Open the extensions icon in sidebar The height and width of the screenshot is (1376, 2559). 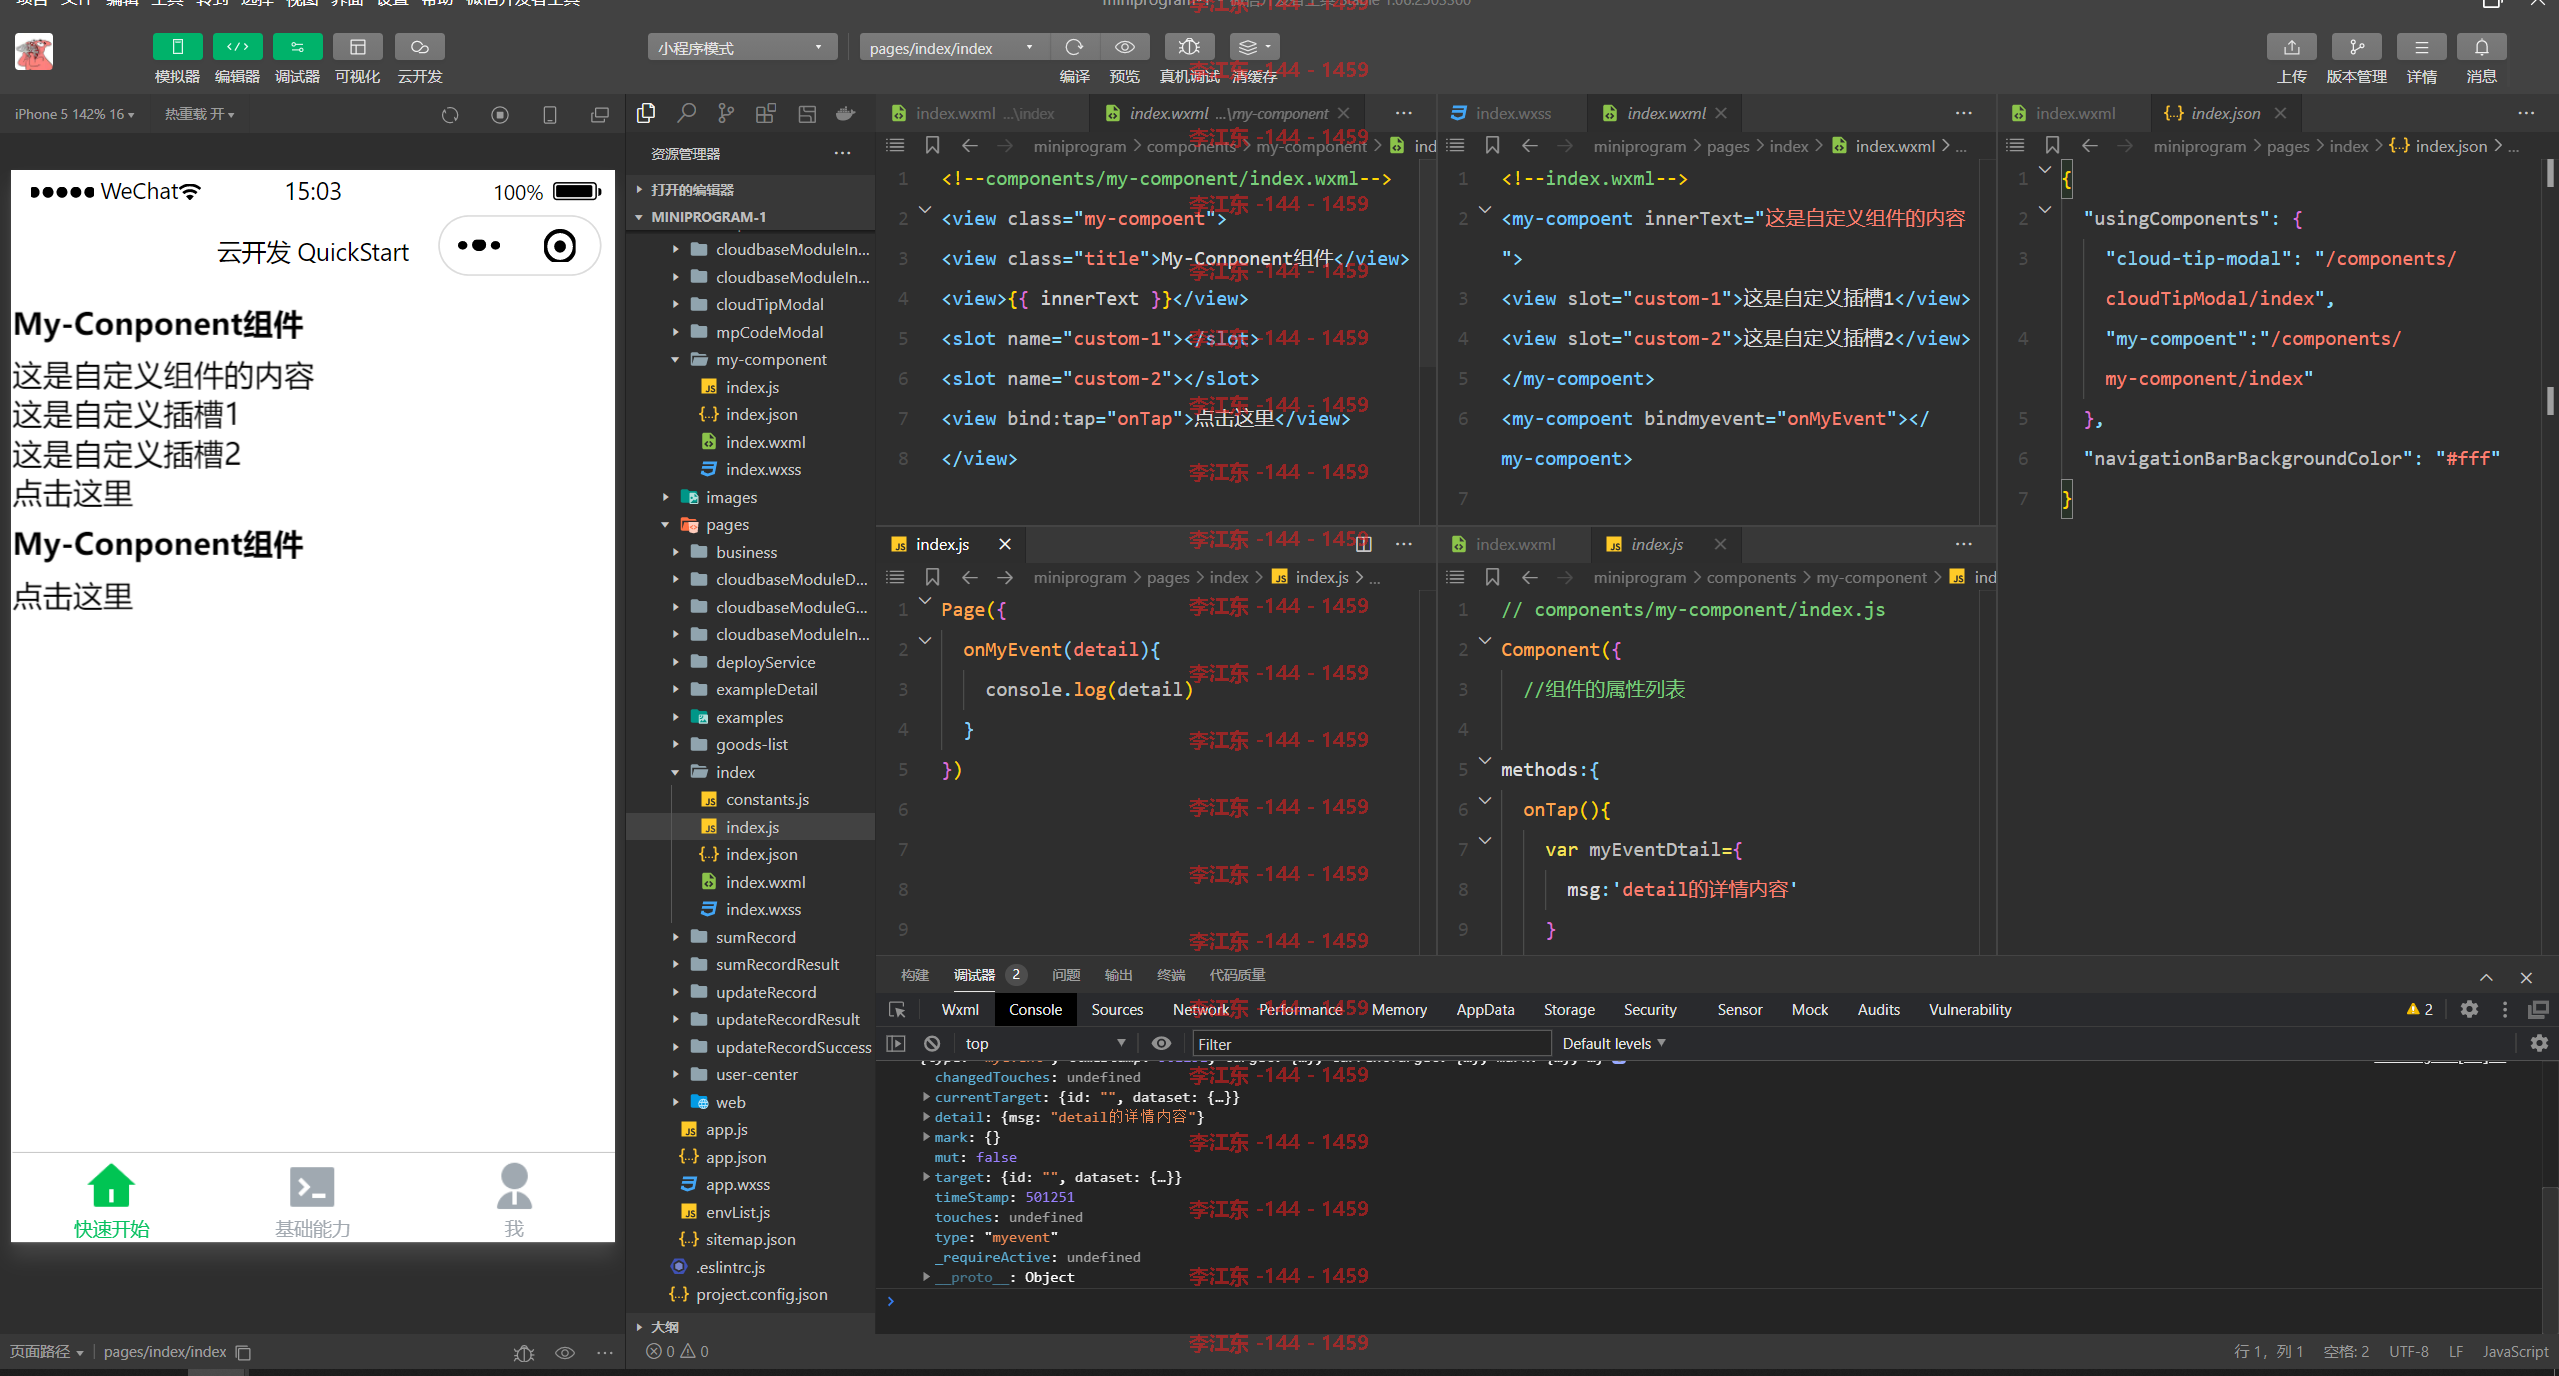(x=766, y=114)
